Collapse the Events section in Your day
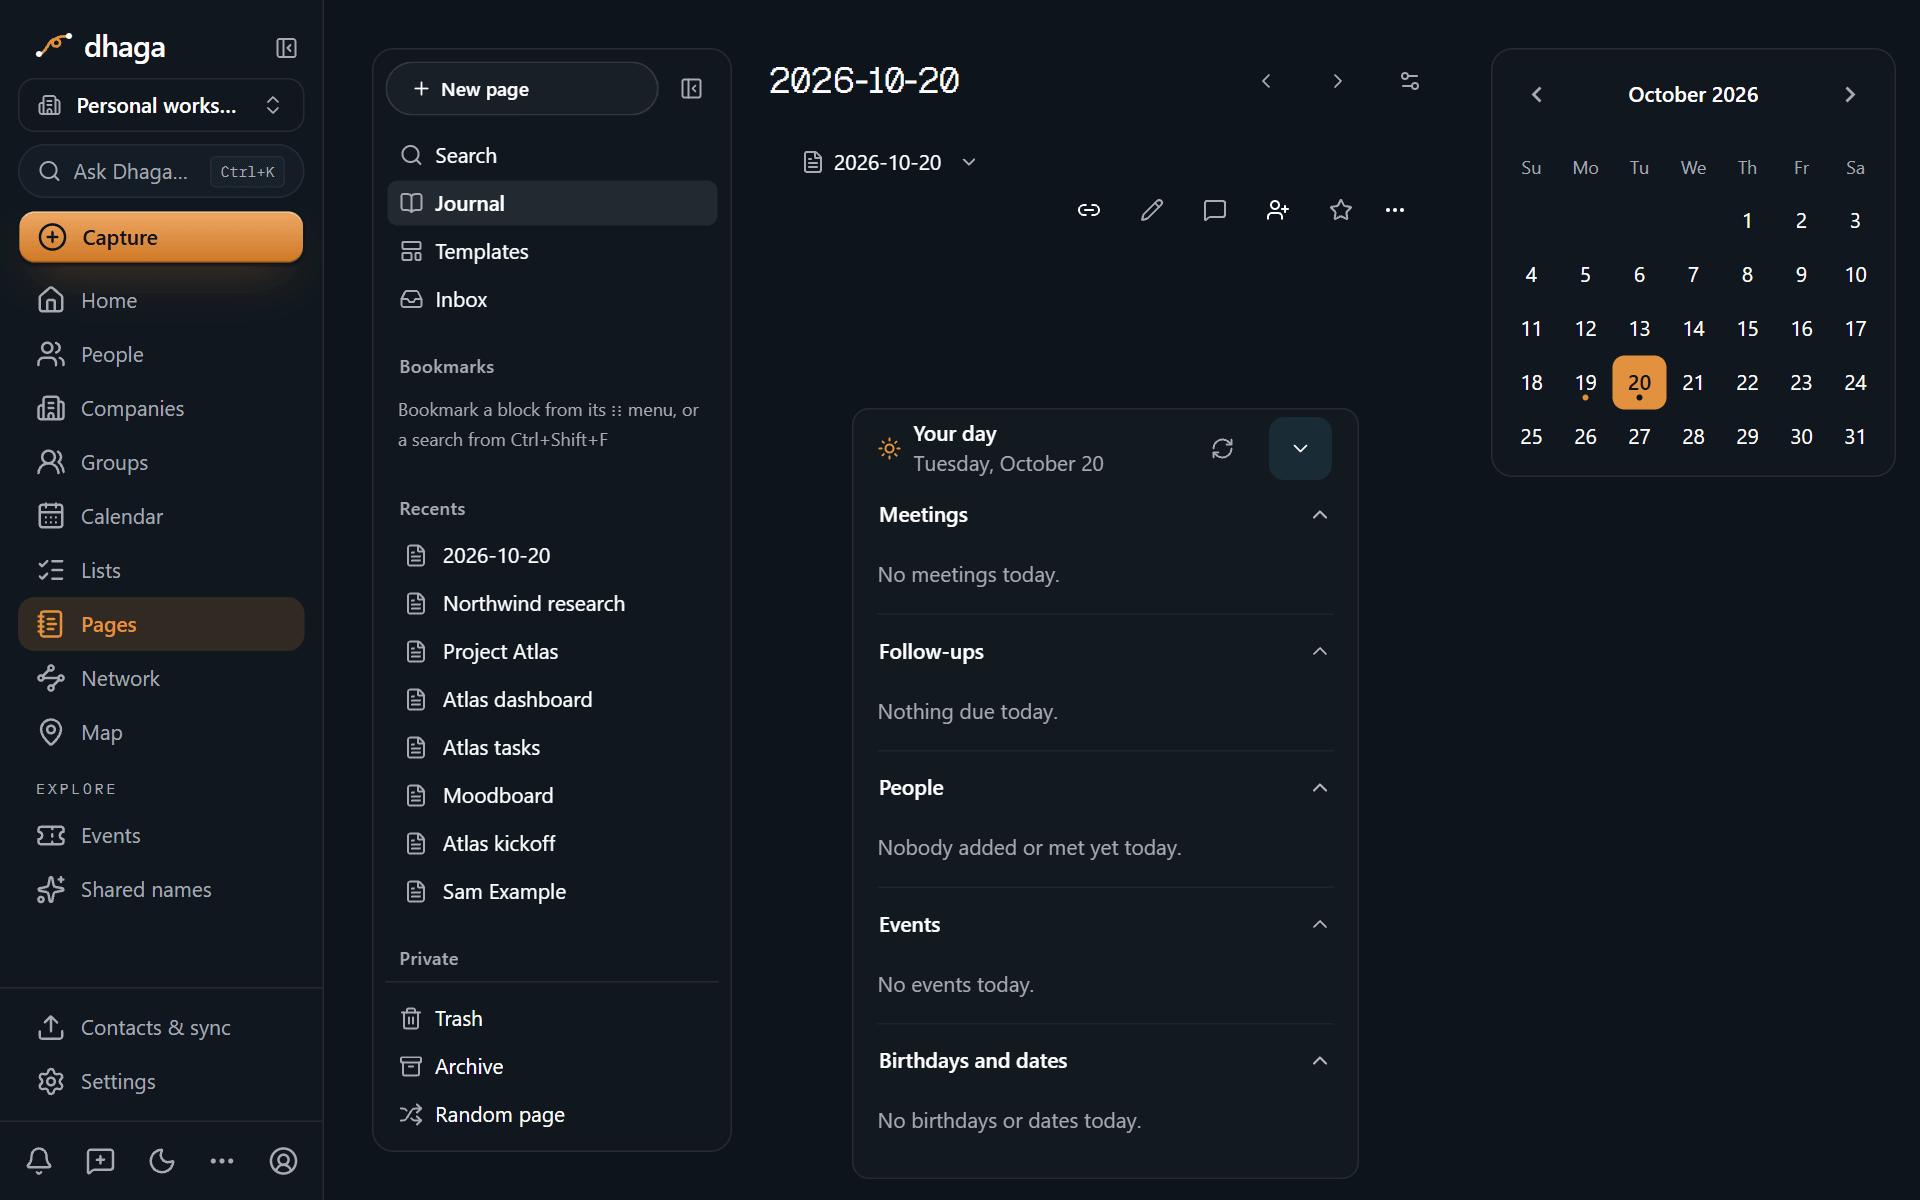The height and width of the screenshot is (1200, 1920). [x=1320, y=925]
